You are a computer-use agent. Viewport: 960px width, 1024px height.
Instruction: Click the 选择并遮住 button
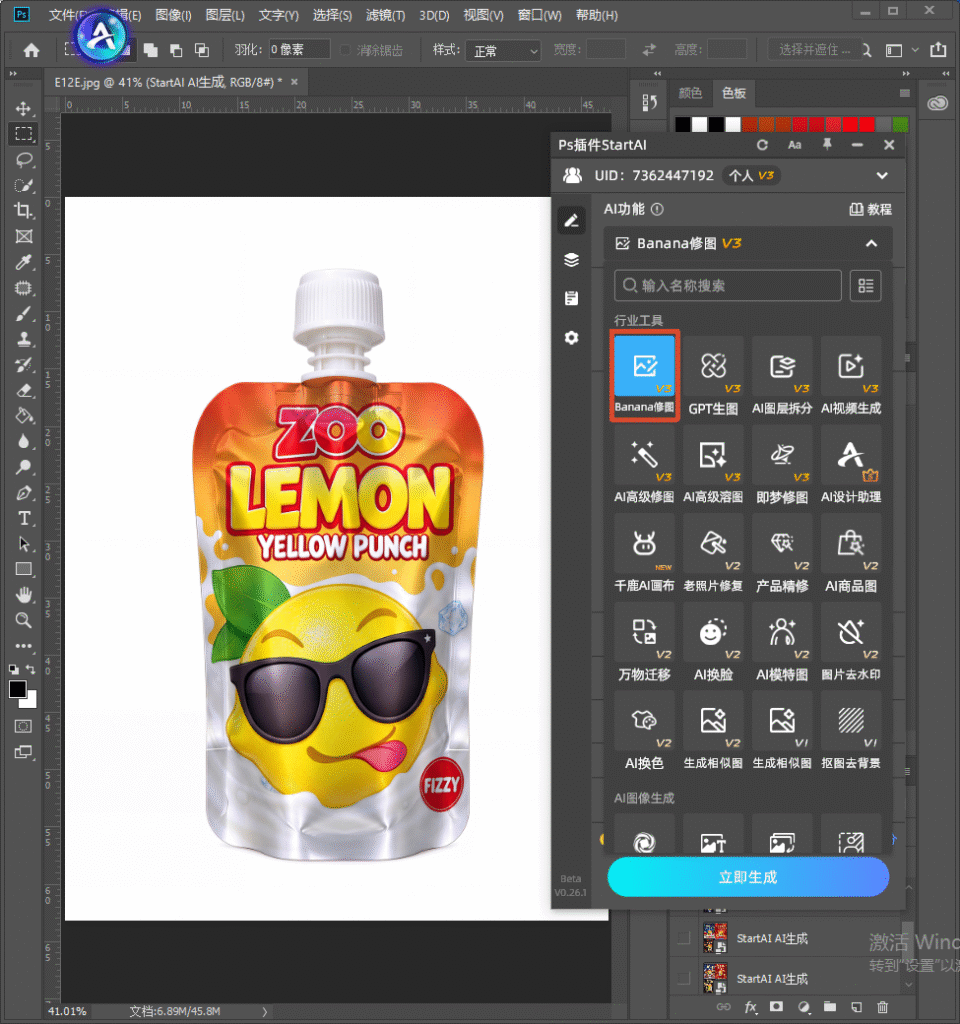[814, 50]
